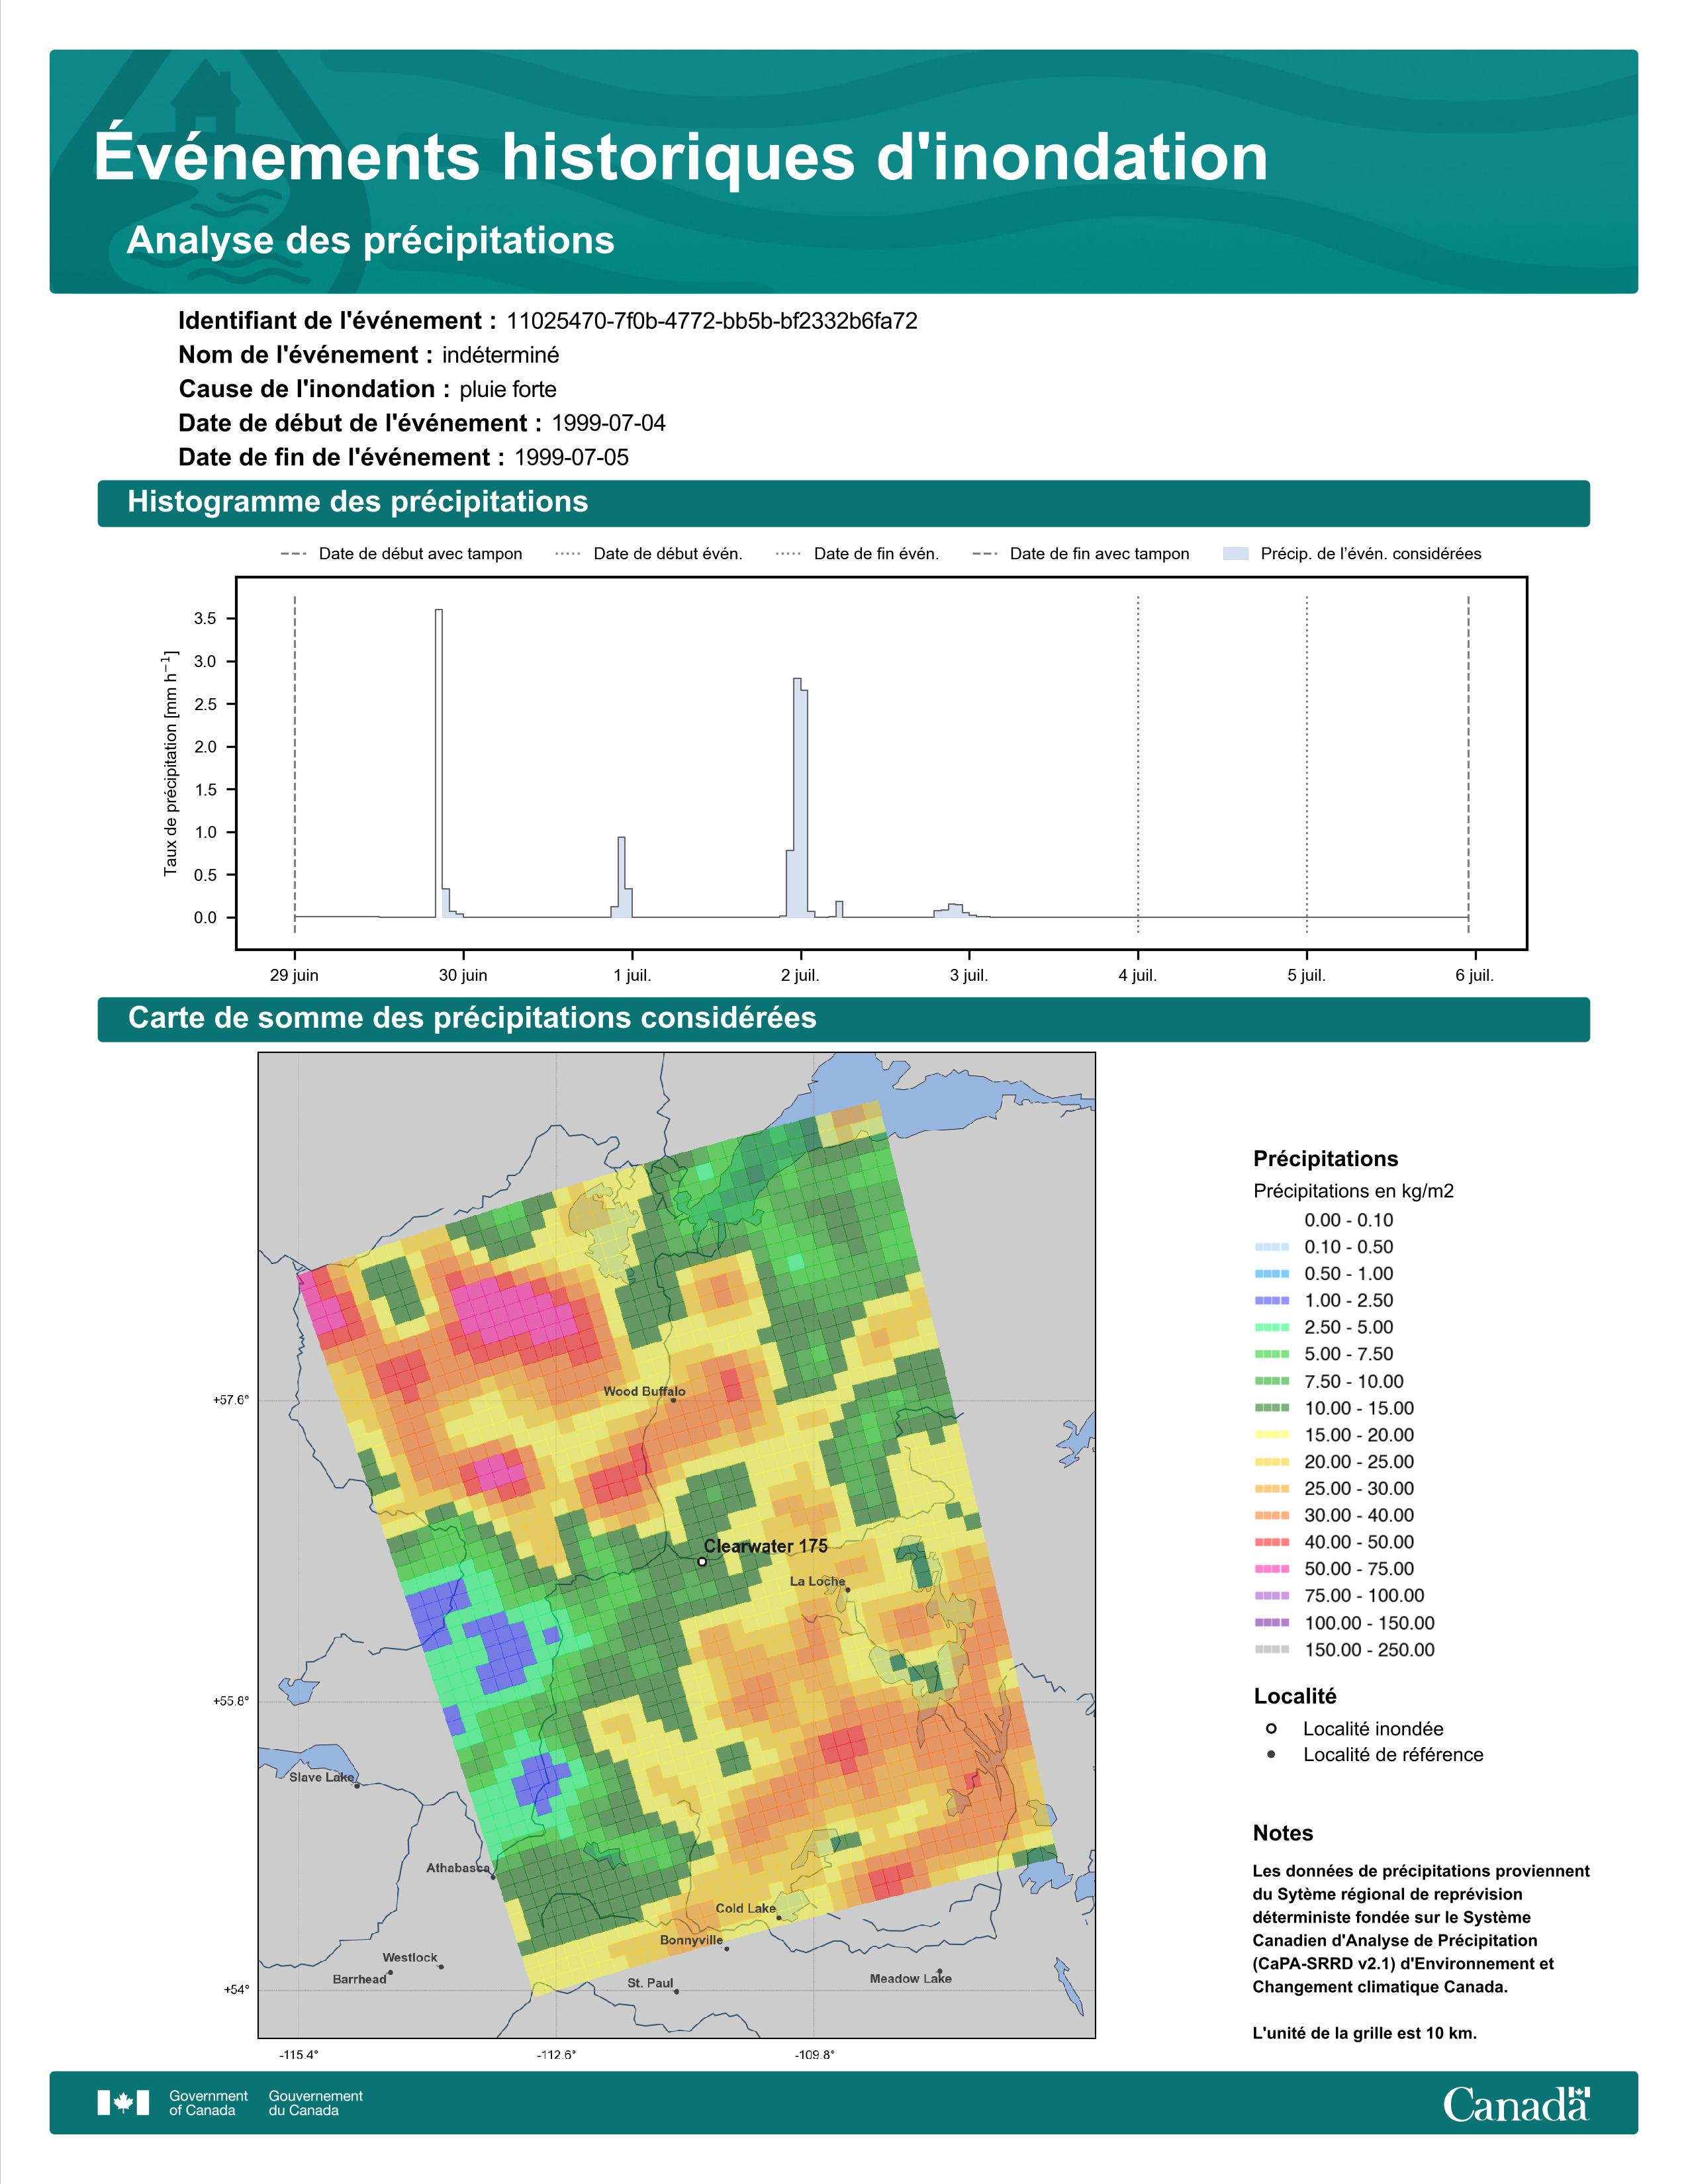
Task: Click the 40.00 - 50.00 precipitation swatch
Action: tap(1272, 1543)
